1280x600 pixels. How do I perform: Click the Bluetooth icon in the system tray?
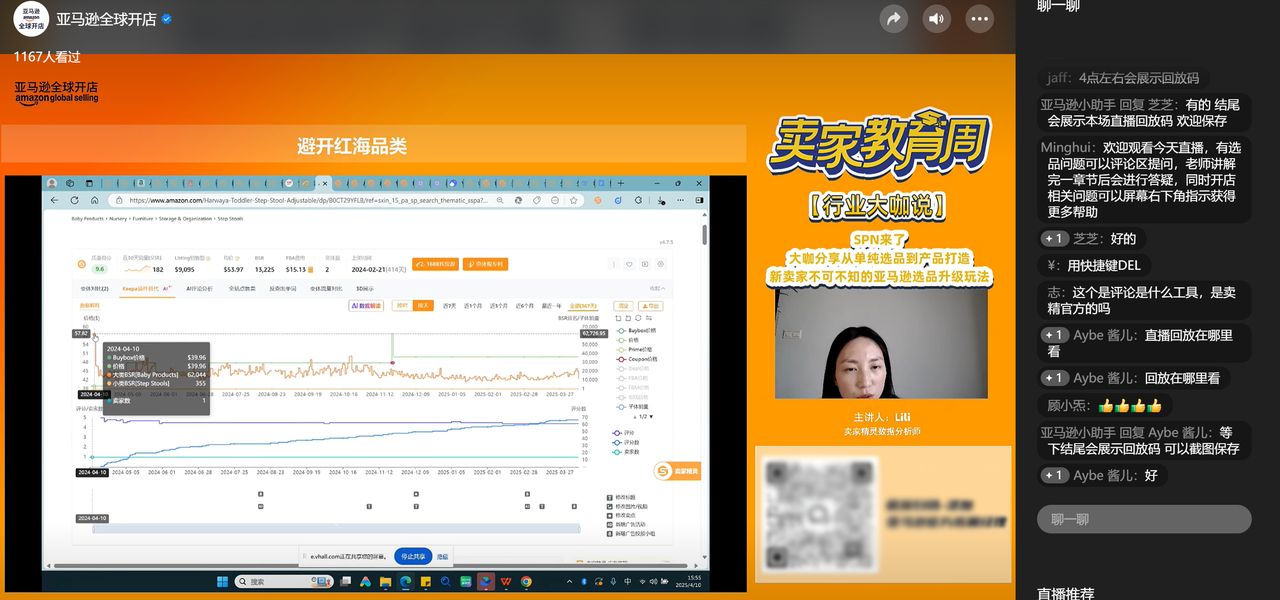coord(583,581)
